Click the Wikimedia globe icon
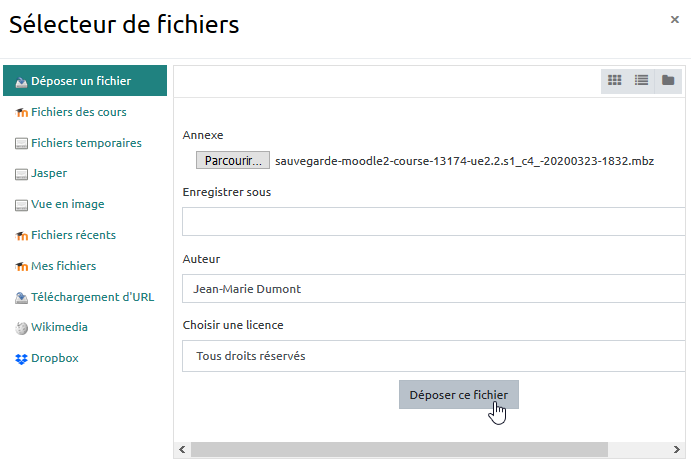The width and height of the screenshot is (691, 469). (x=21, y=327)
